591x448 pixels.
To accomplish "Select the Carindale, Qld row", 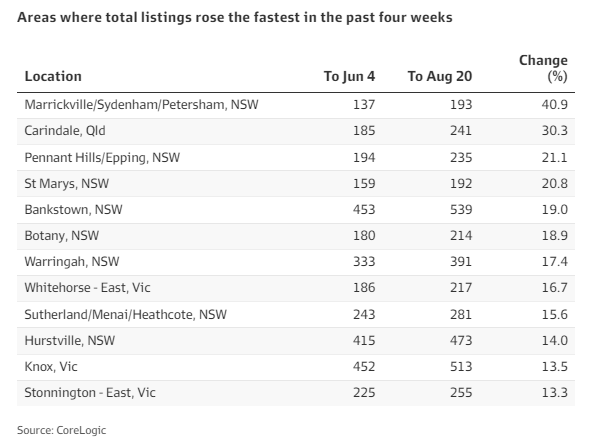I will point(296,131).
